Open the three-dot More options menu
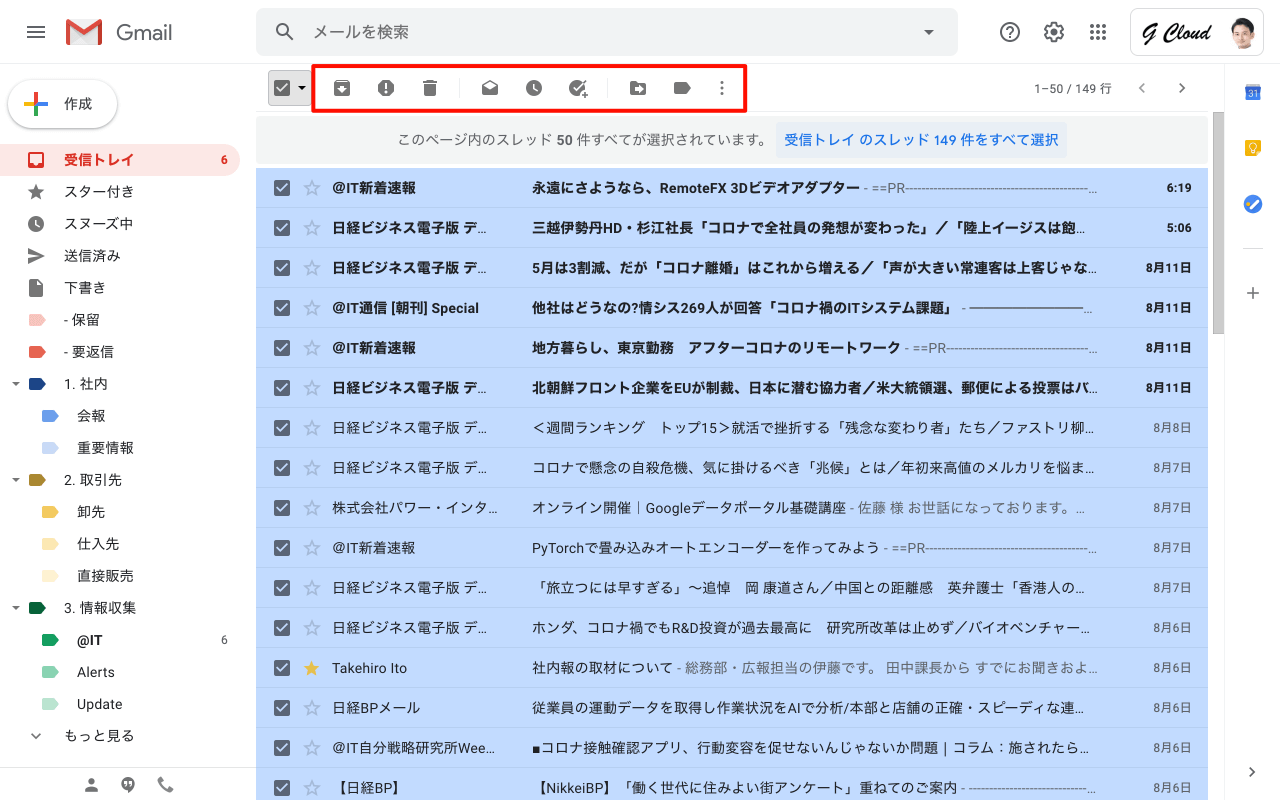Viewport: 1280px width, 800px height. (x=722, y=88)
